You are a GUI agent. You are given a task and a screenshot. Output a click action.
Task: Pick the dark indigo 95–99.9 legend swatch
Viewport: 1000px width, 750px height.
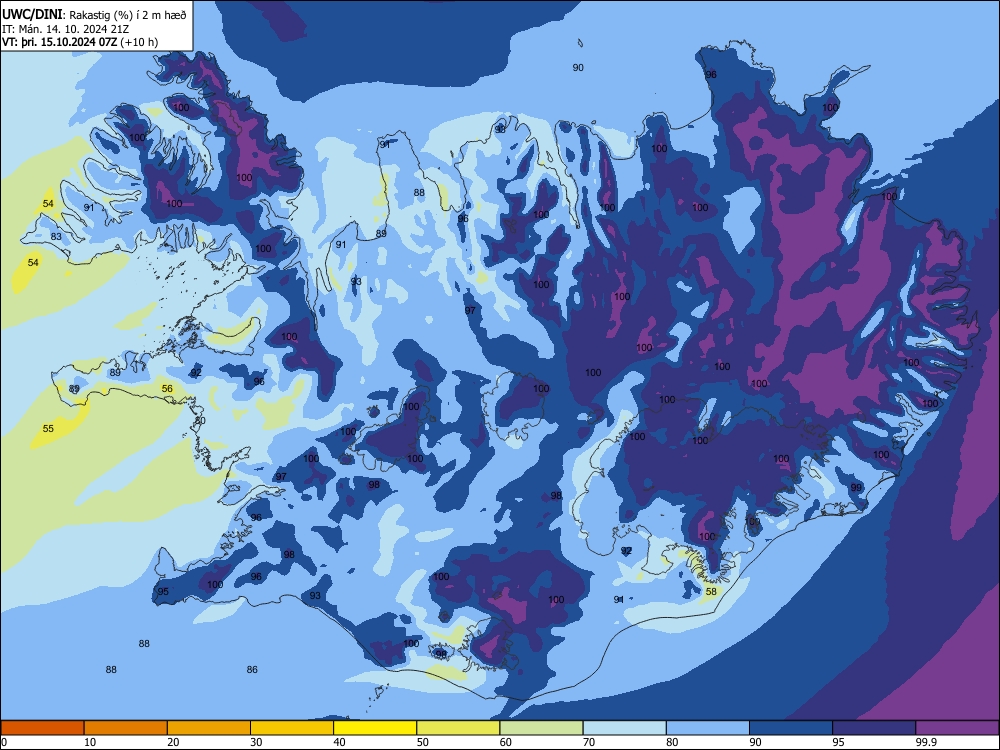(x=874, y=728)
